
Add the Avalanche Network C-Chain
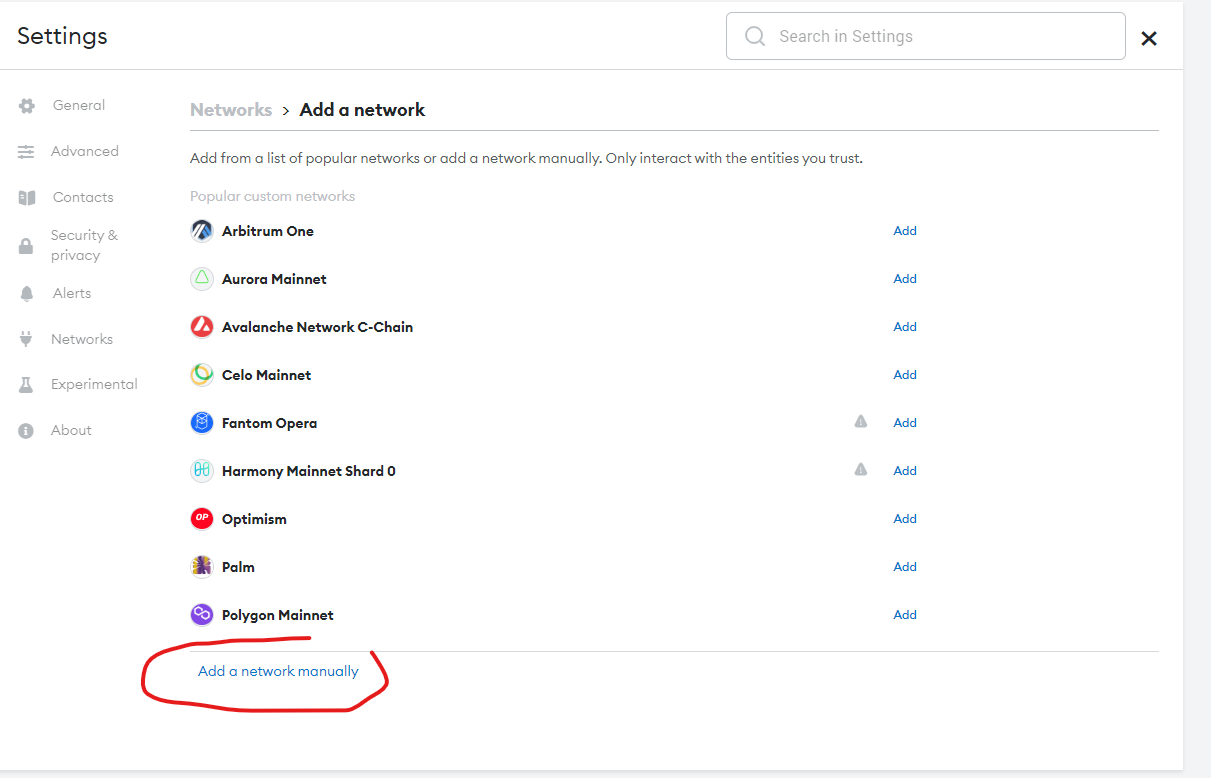905,327
